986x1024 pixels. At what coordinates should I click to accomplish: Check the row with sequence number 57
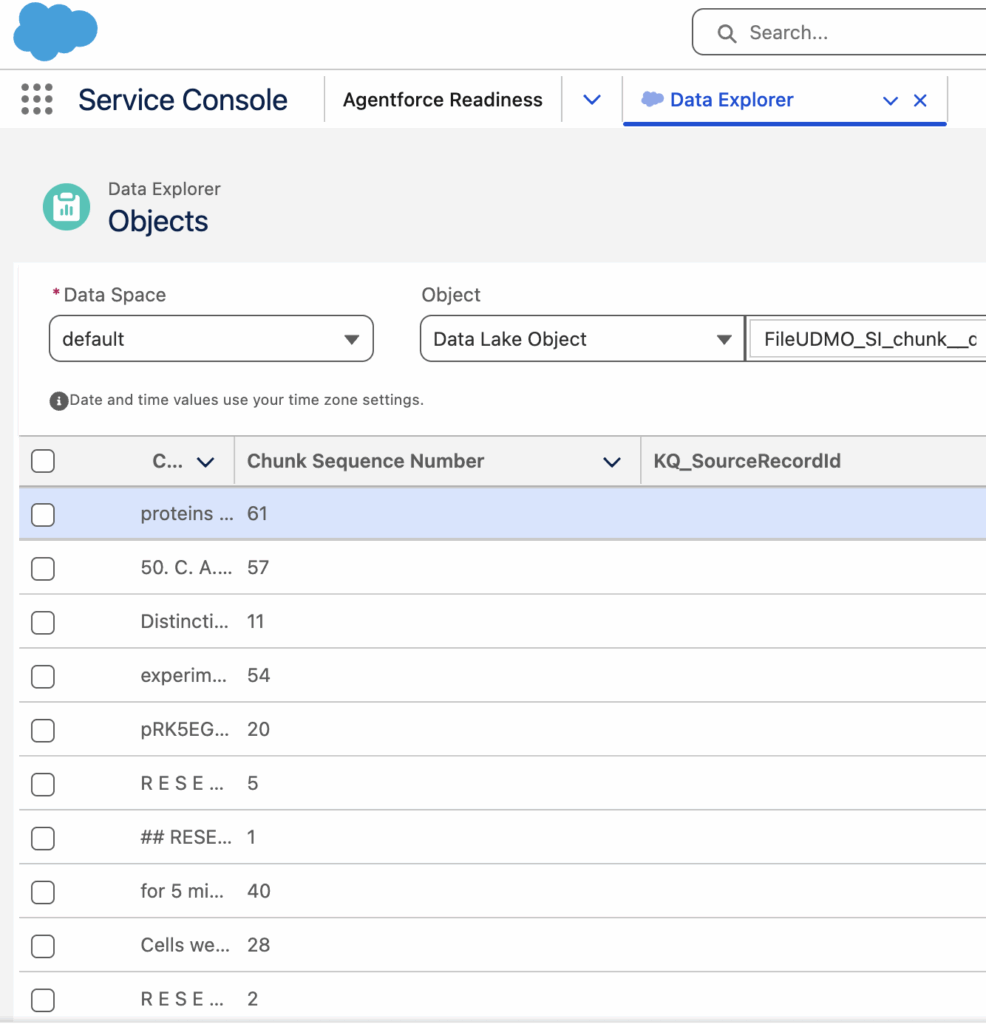[x=43, y=568]
